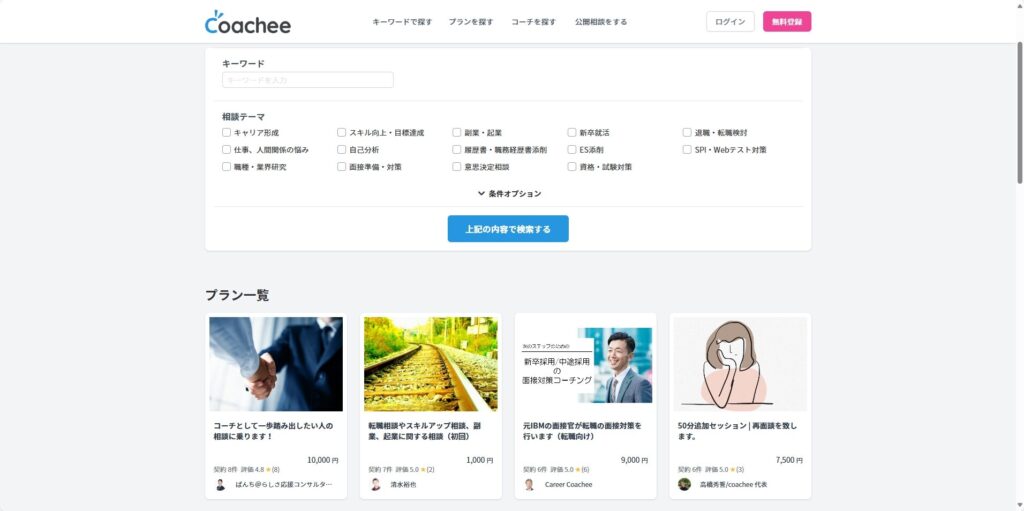Enable the ES添削 checkbox

[x=572, y=149]
